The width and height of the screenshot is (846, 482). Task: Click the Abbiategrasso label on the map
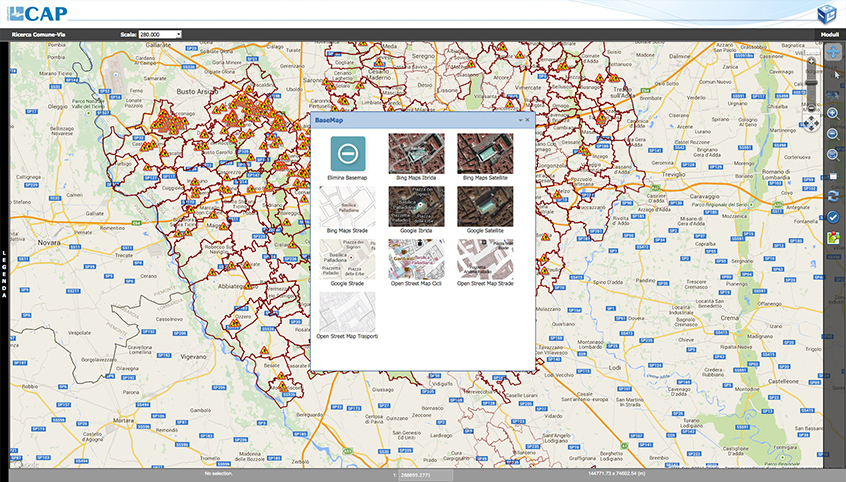pos(232,287)
